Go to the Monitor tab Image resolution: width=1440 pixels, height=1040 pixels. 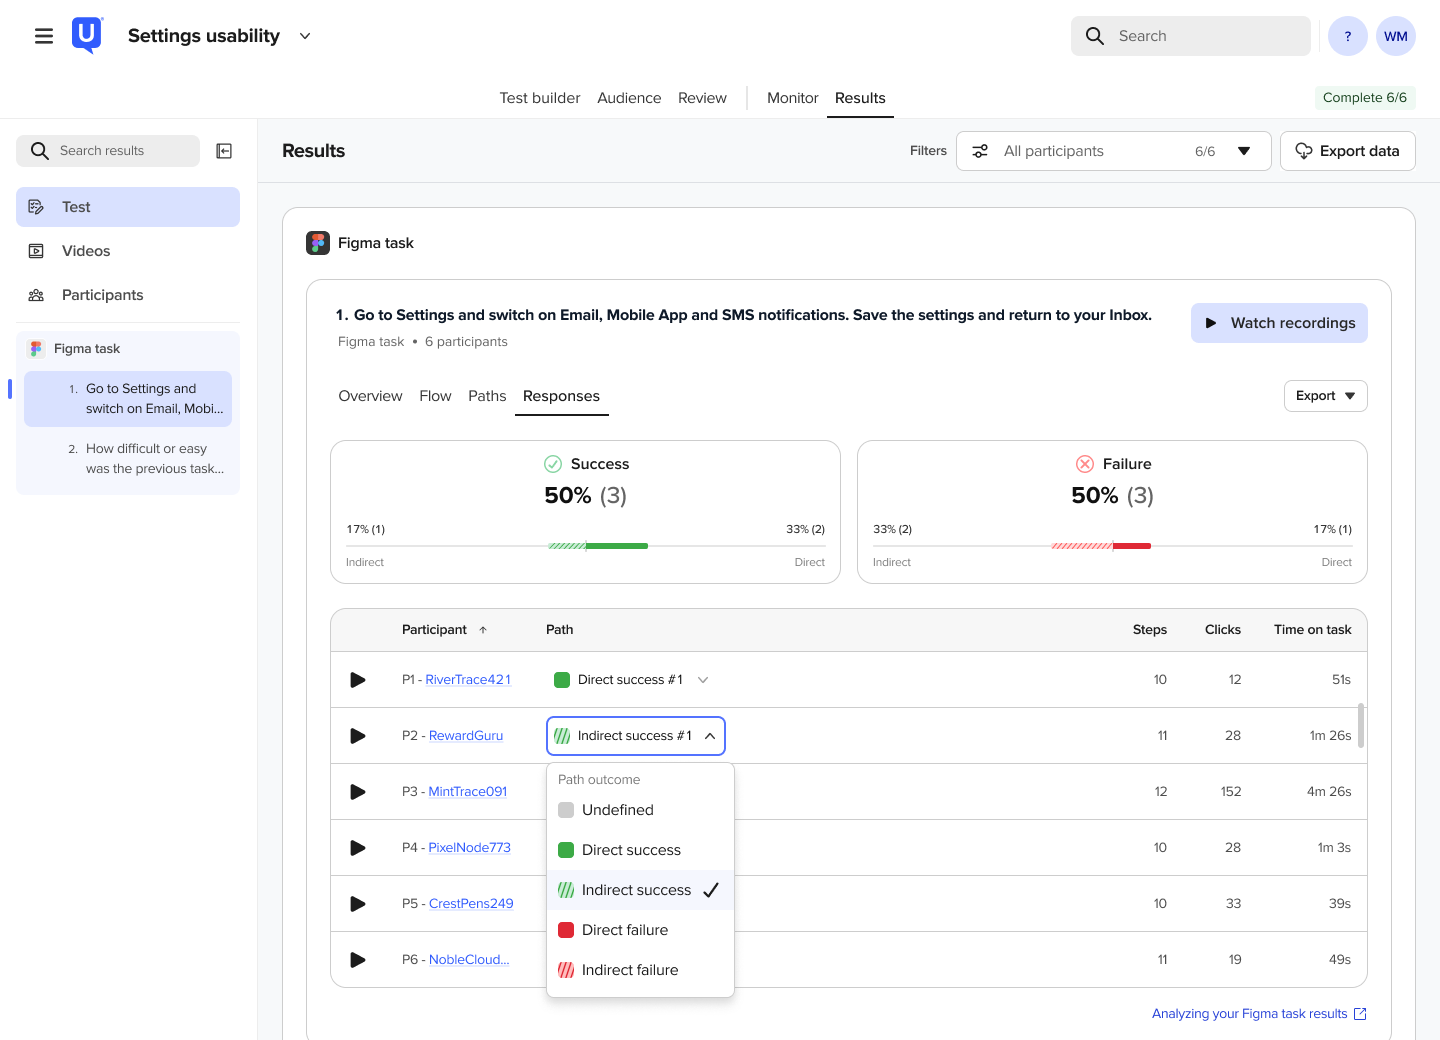792,98
